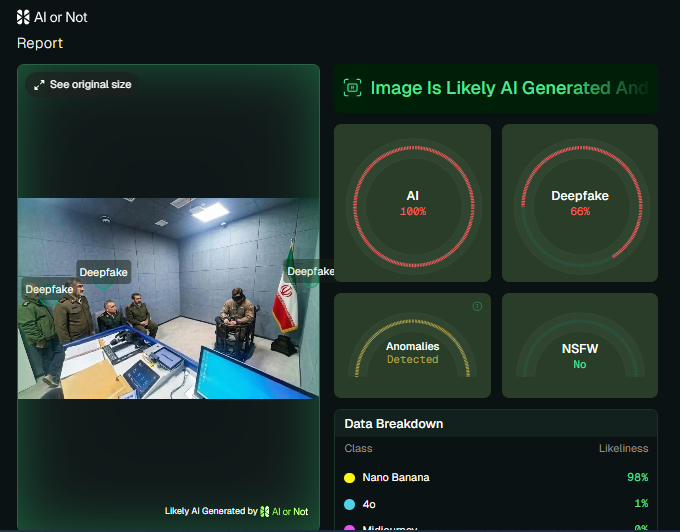680x532 pixels.
Task: Click the Report heading
Action: 40,43
